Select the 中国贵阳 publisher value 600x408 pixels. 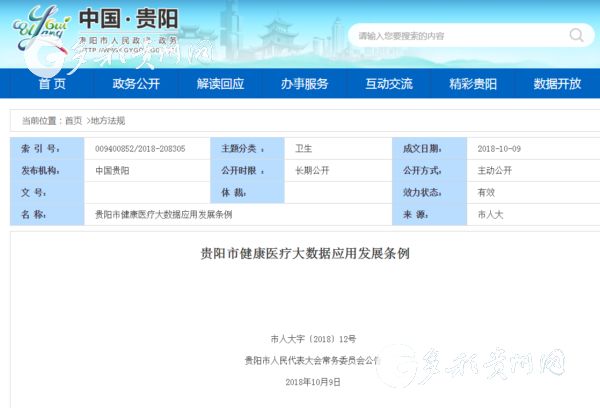pos(112,170)
